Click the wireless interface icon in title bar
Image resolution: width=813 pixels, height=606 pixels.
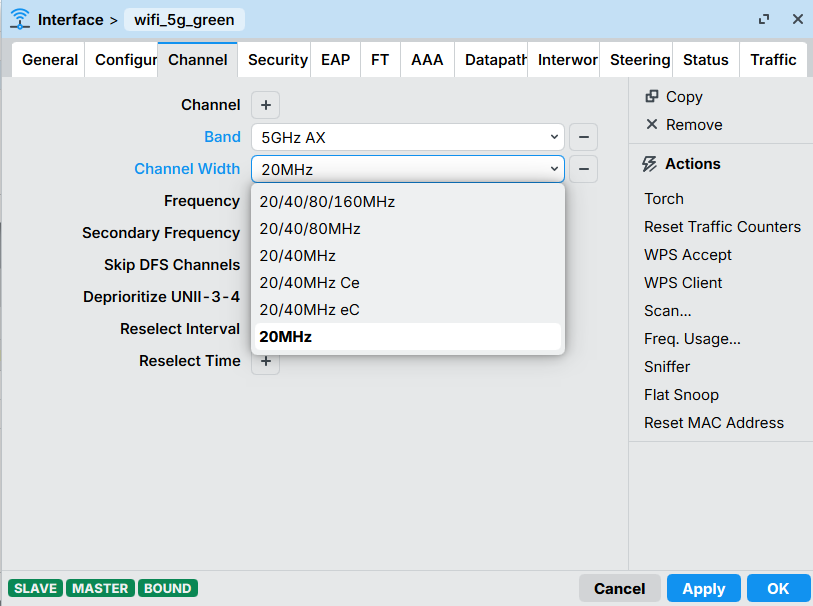coord(20,19)
